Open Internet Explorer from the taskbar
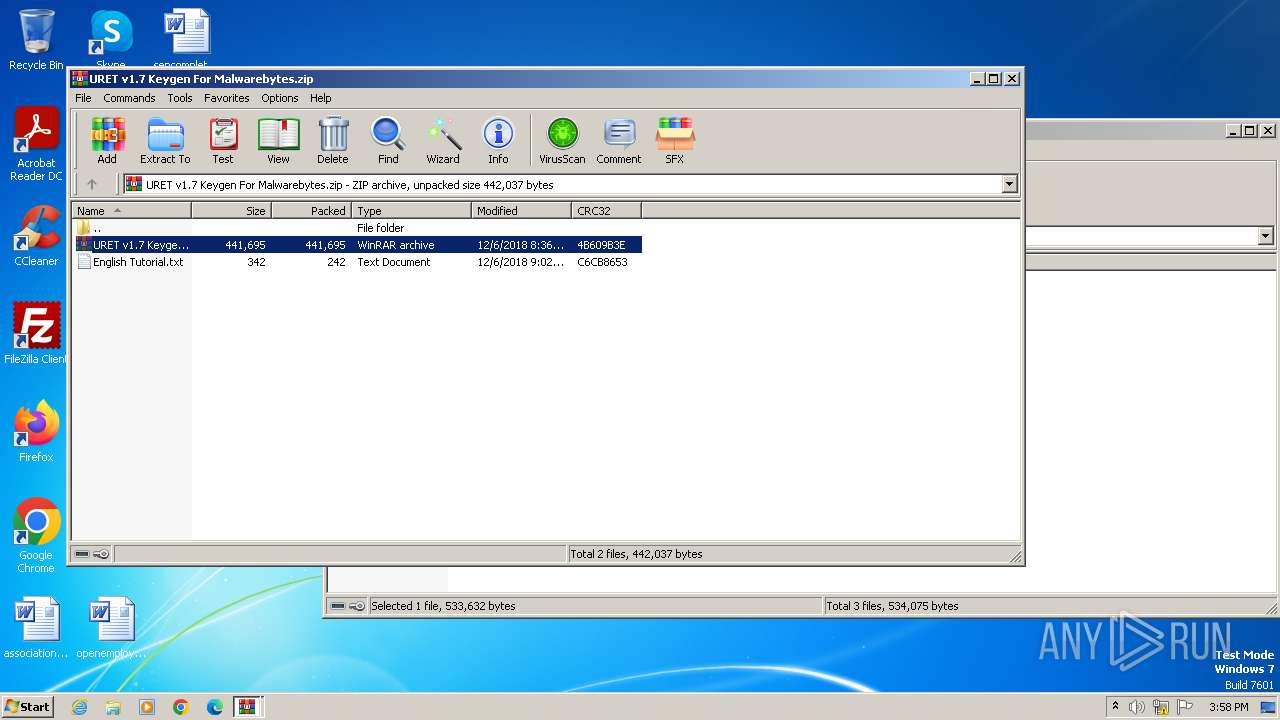Image resolution: width=1280 pixels, height=720 pixels. [x=79, y=707]
